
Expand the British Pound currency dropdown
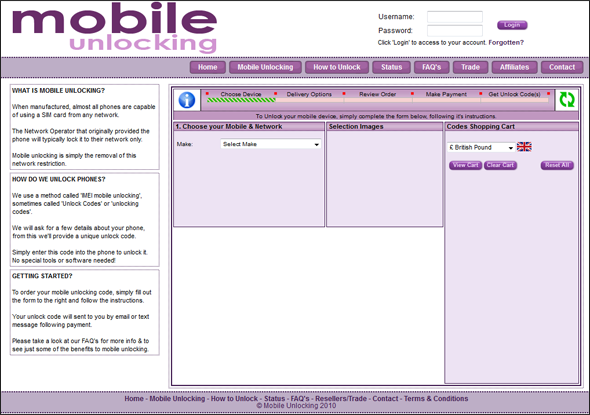click(481, 147)
